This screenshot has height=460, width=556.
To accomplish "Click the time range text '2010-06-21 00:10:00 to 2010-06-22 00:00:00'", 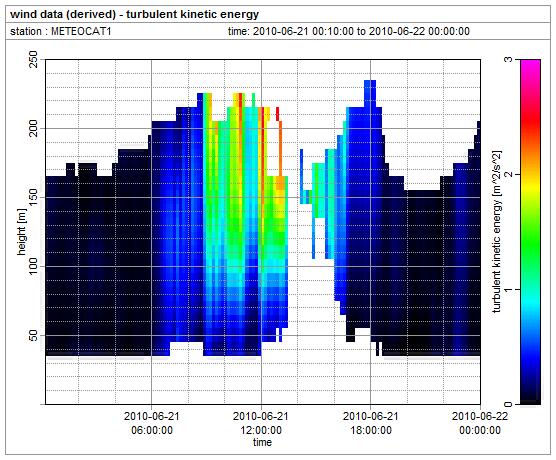I will tap(361, 32).
